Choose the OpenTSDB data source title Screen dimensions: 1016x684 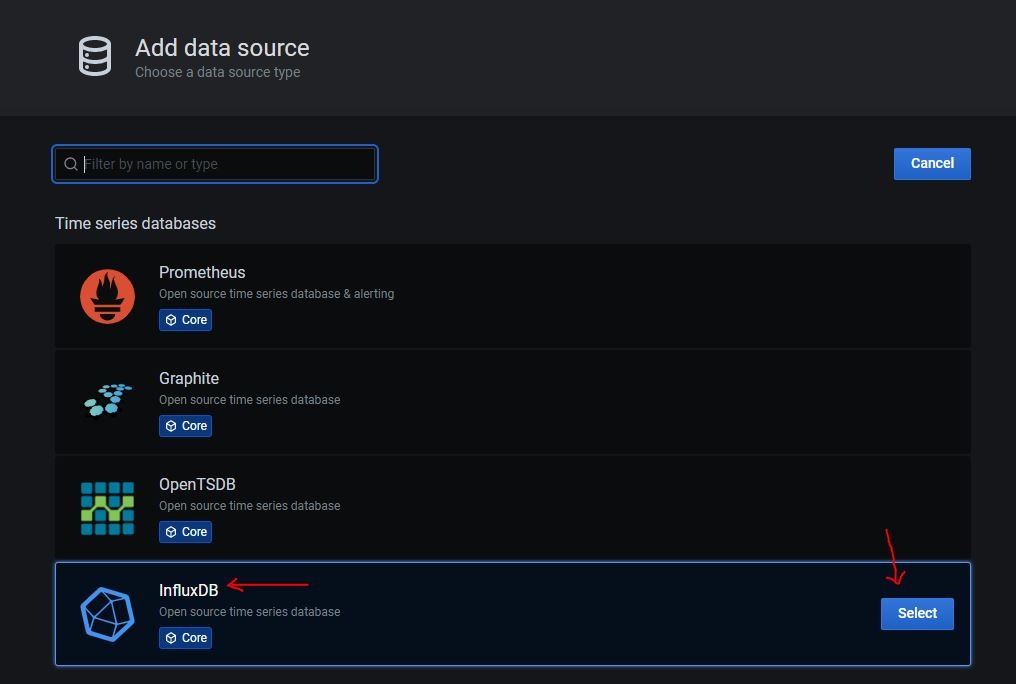tap(197, 484)
